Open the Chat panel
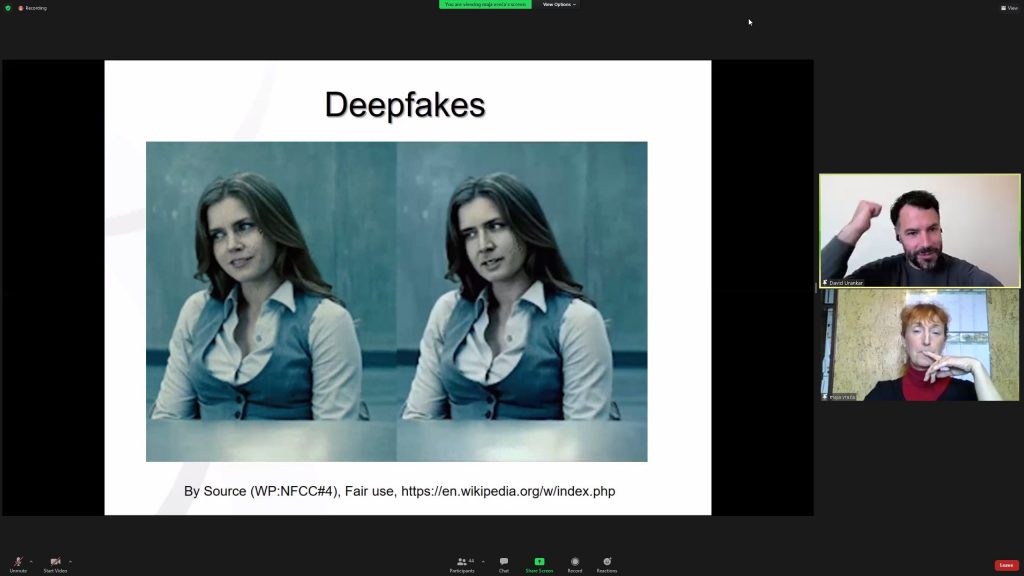The image size is (1024, 576). point(504,563)
